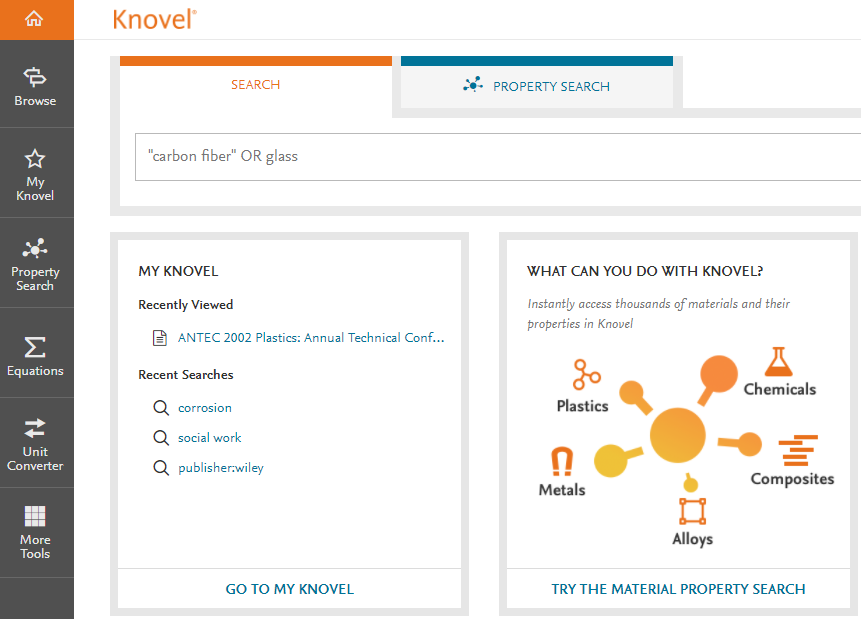861x619 pixels.
Task: Click the Alloys label in the graphic
Action: click(693, 539)
